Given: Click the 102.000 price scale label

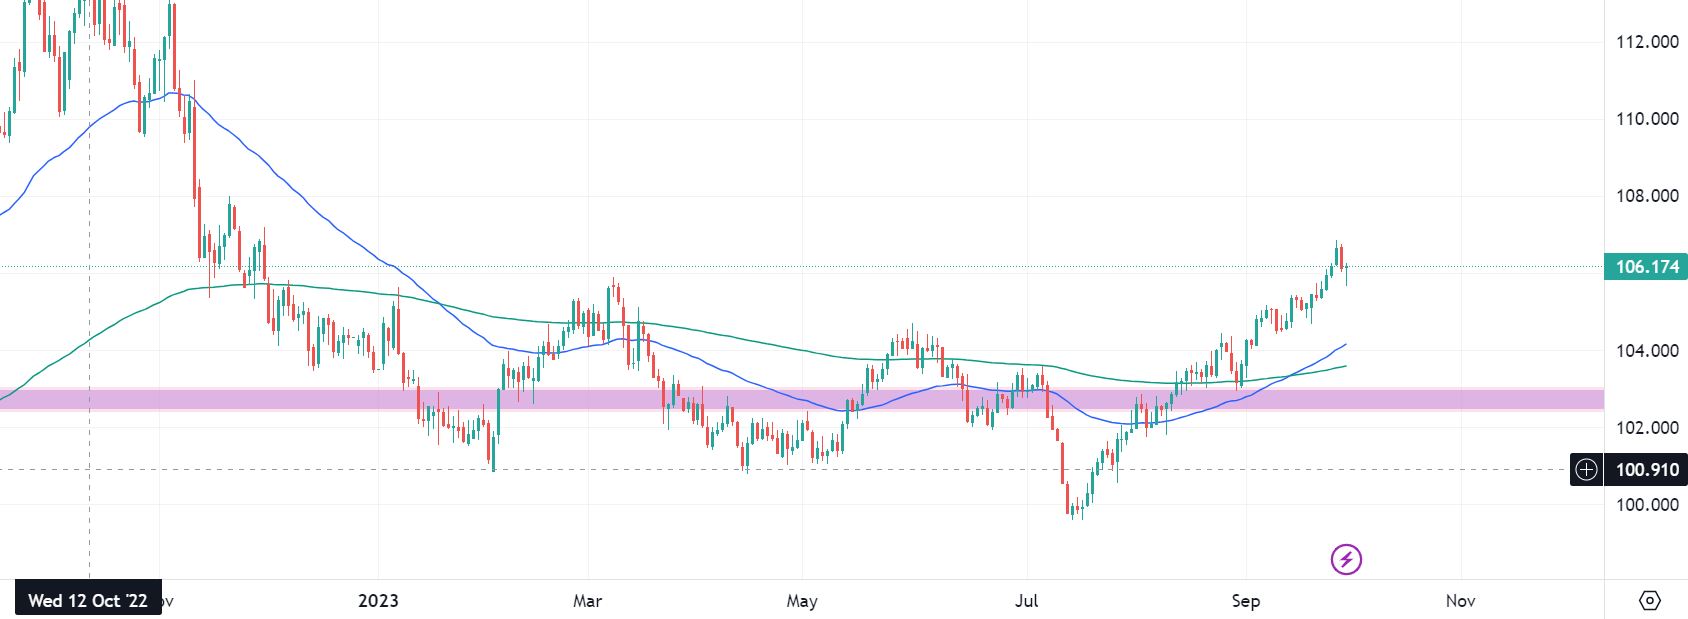Looking at the screenshot, I should [x=1647, y=428].
